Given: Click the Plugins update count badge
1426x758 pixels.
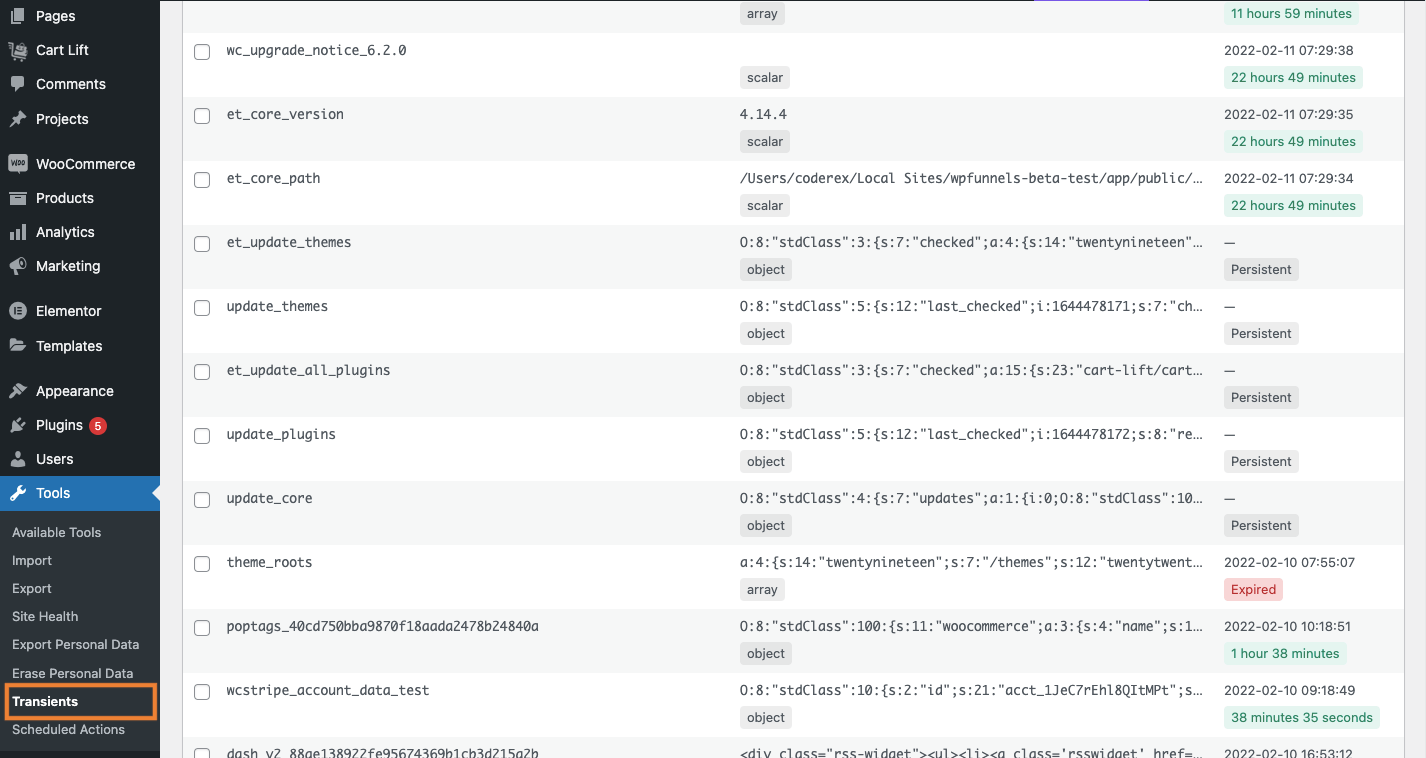Looking at the screenshot, I should [x=98, y=426].
